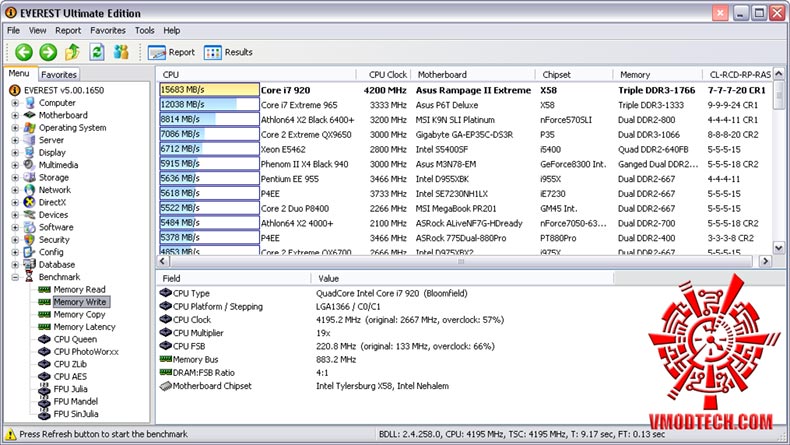Collapse the Benchmark tree node
Screen dimensions: 790x445
click(x=15, y=277)
